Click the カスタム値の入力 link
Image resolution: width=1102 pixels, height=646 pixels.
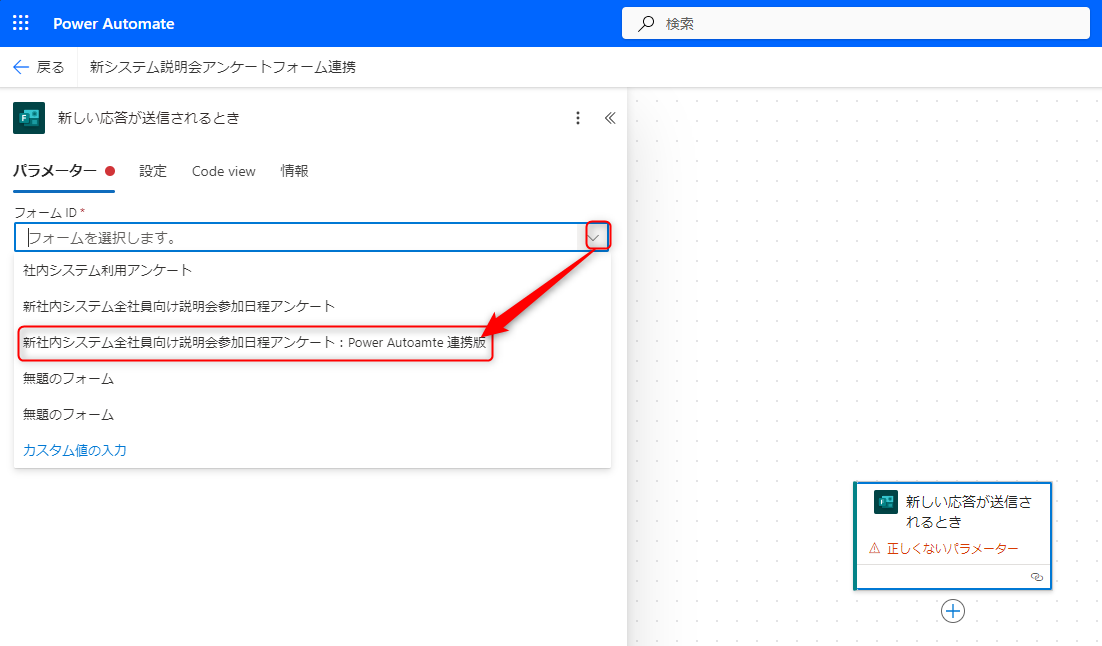pyautogui.click(x=74, y=451)
